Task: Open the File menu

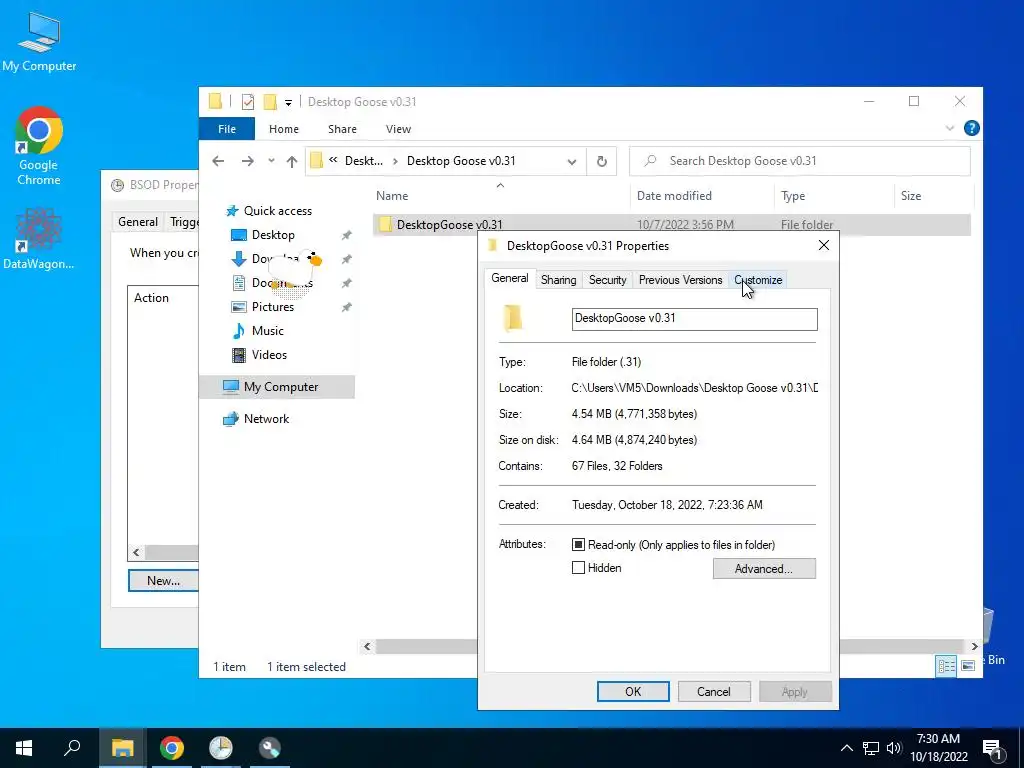Action: [227, 129]
